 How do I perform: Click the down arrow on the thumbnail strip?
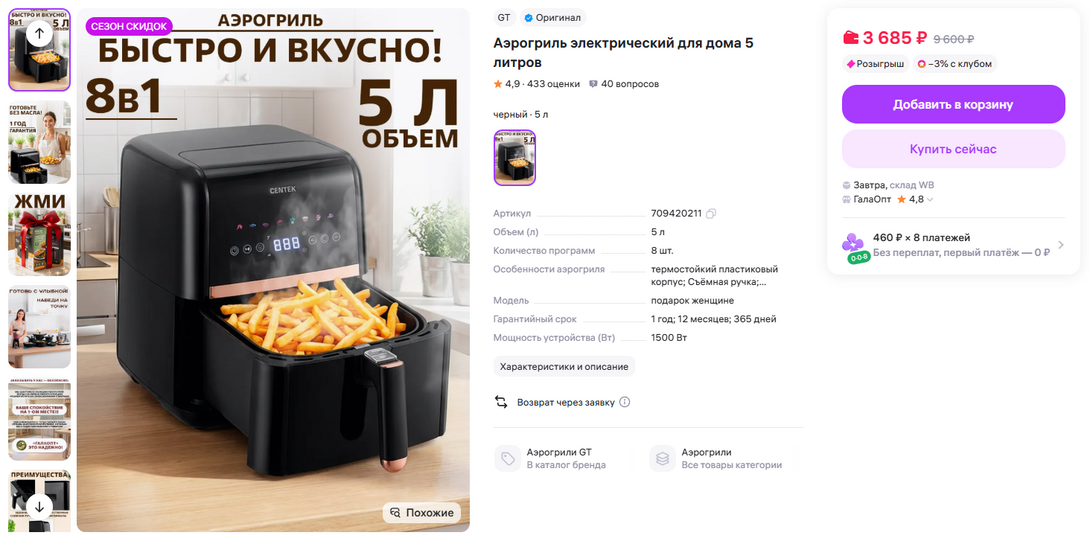(39, 506)
